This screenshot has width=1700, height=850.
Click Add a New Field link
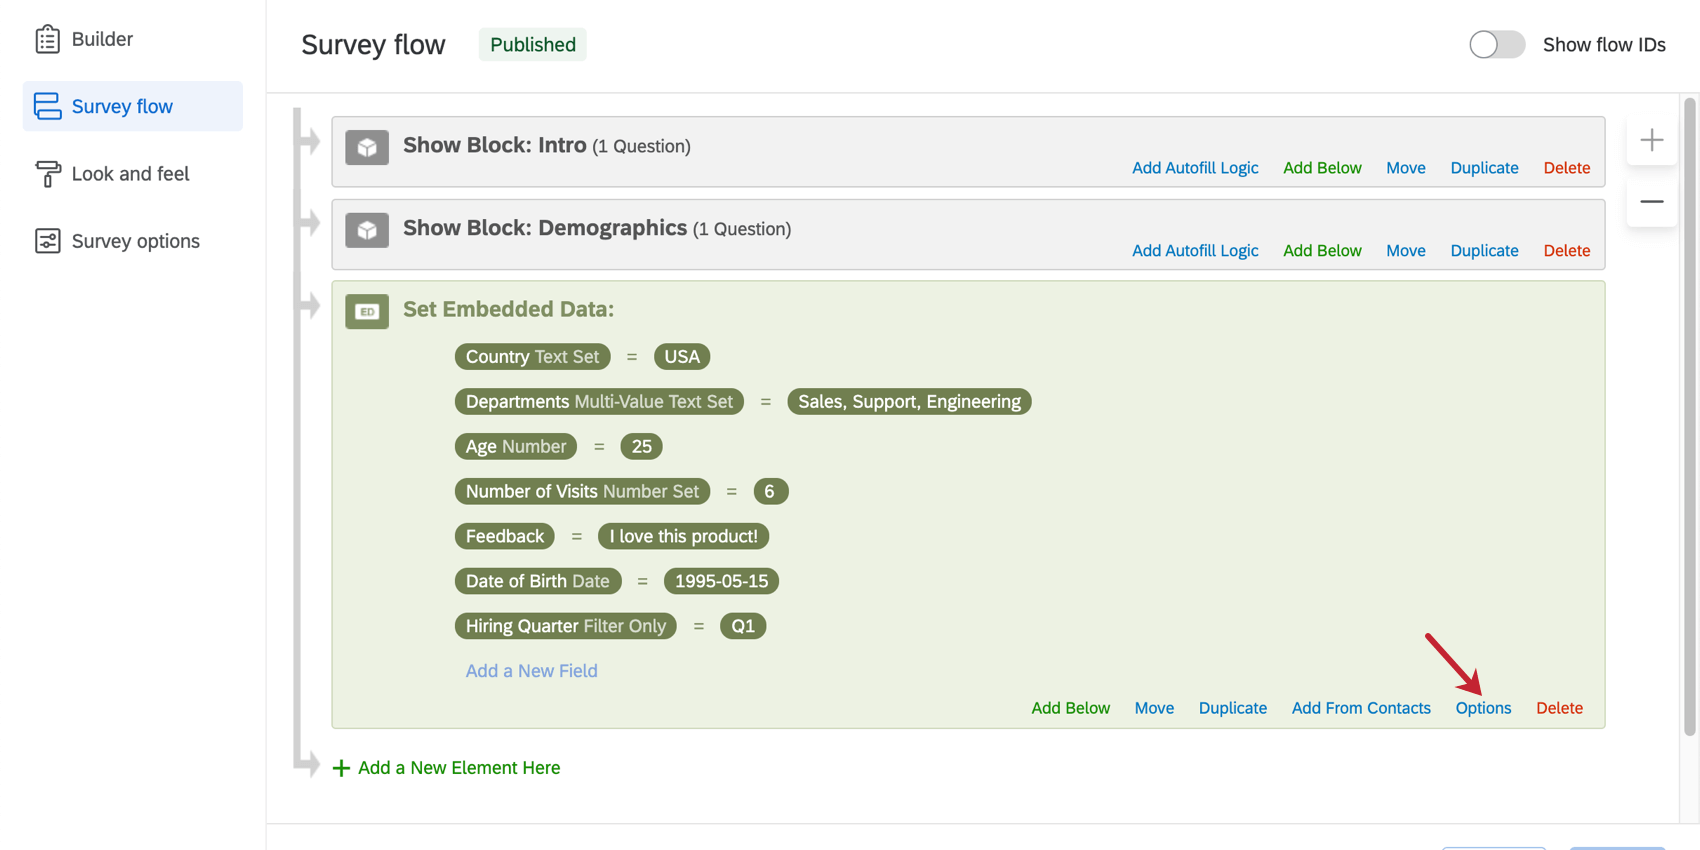tap(531, 671)
